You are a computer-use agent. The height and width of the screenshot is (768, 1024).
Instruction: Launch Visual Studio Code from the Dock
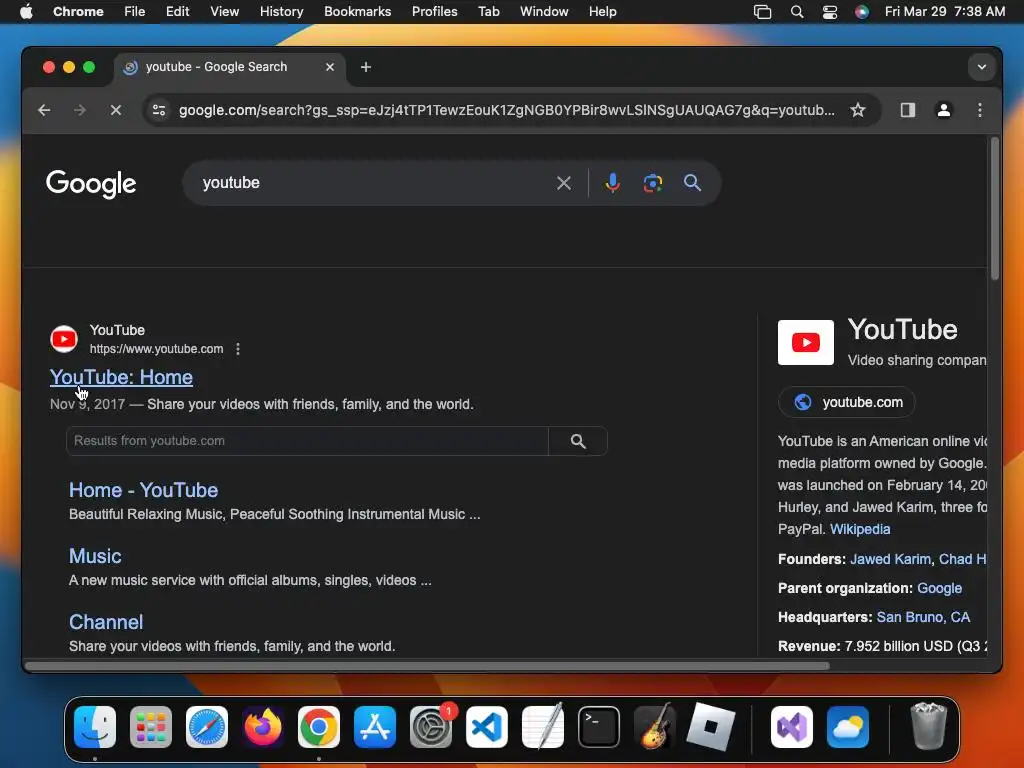[487, 727]
